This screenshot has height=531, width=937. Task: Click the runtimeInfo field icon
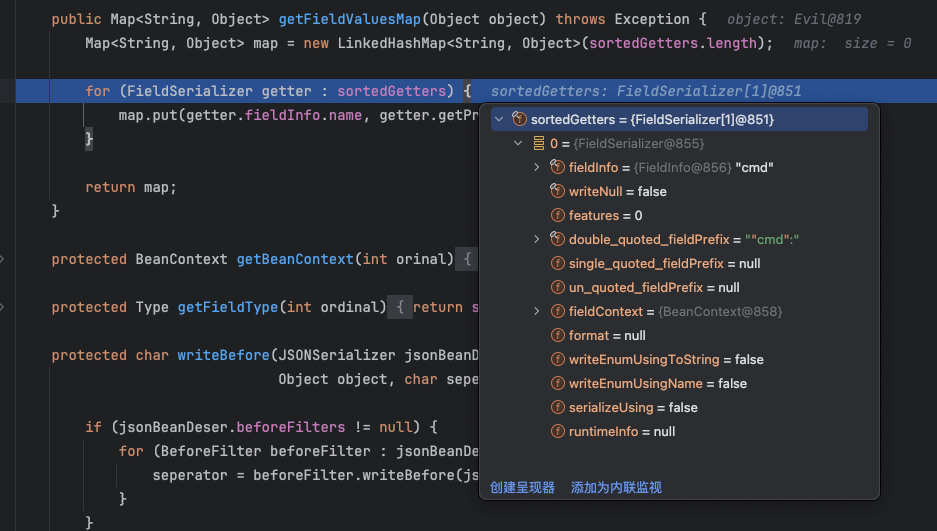[558, 432]
